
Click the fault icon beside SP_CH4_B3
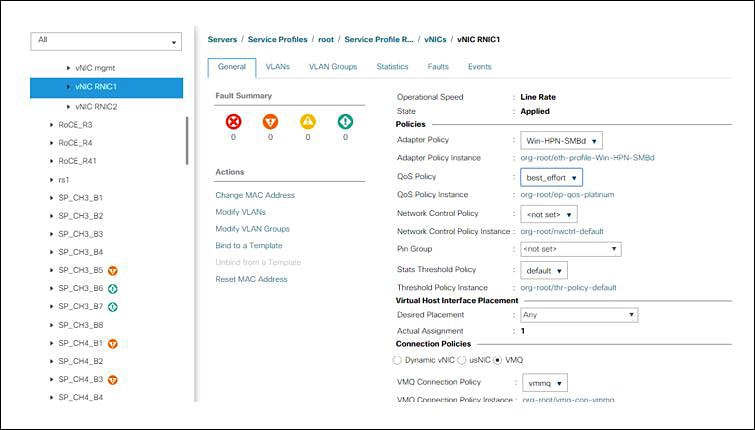(x=113, y=379)
